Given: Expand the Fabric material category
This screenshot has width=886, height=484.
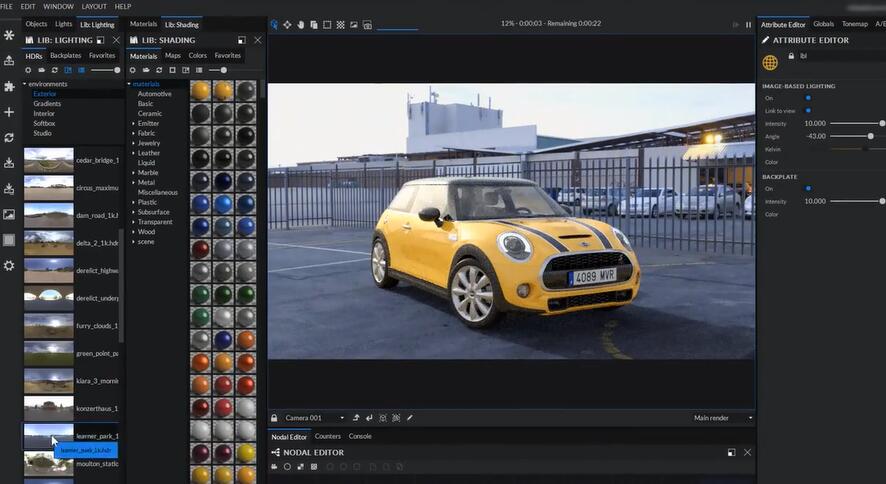Looking at the screenshot, I should pos(134,133).
